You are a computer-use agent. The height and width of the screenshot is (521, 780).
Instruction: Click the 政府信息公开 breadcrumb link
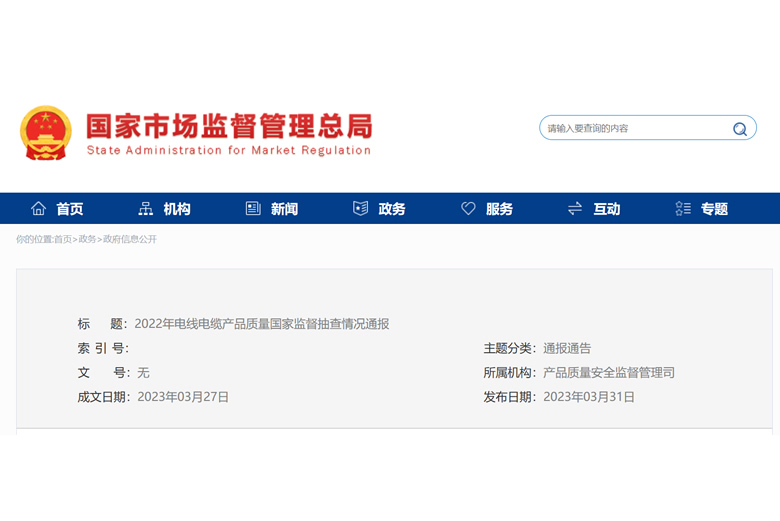point(130,239)
